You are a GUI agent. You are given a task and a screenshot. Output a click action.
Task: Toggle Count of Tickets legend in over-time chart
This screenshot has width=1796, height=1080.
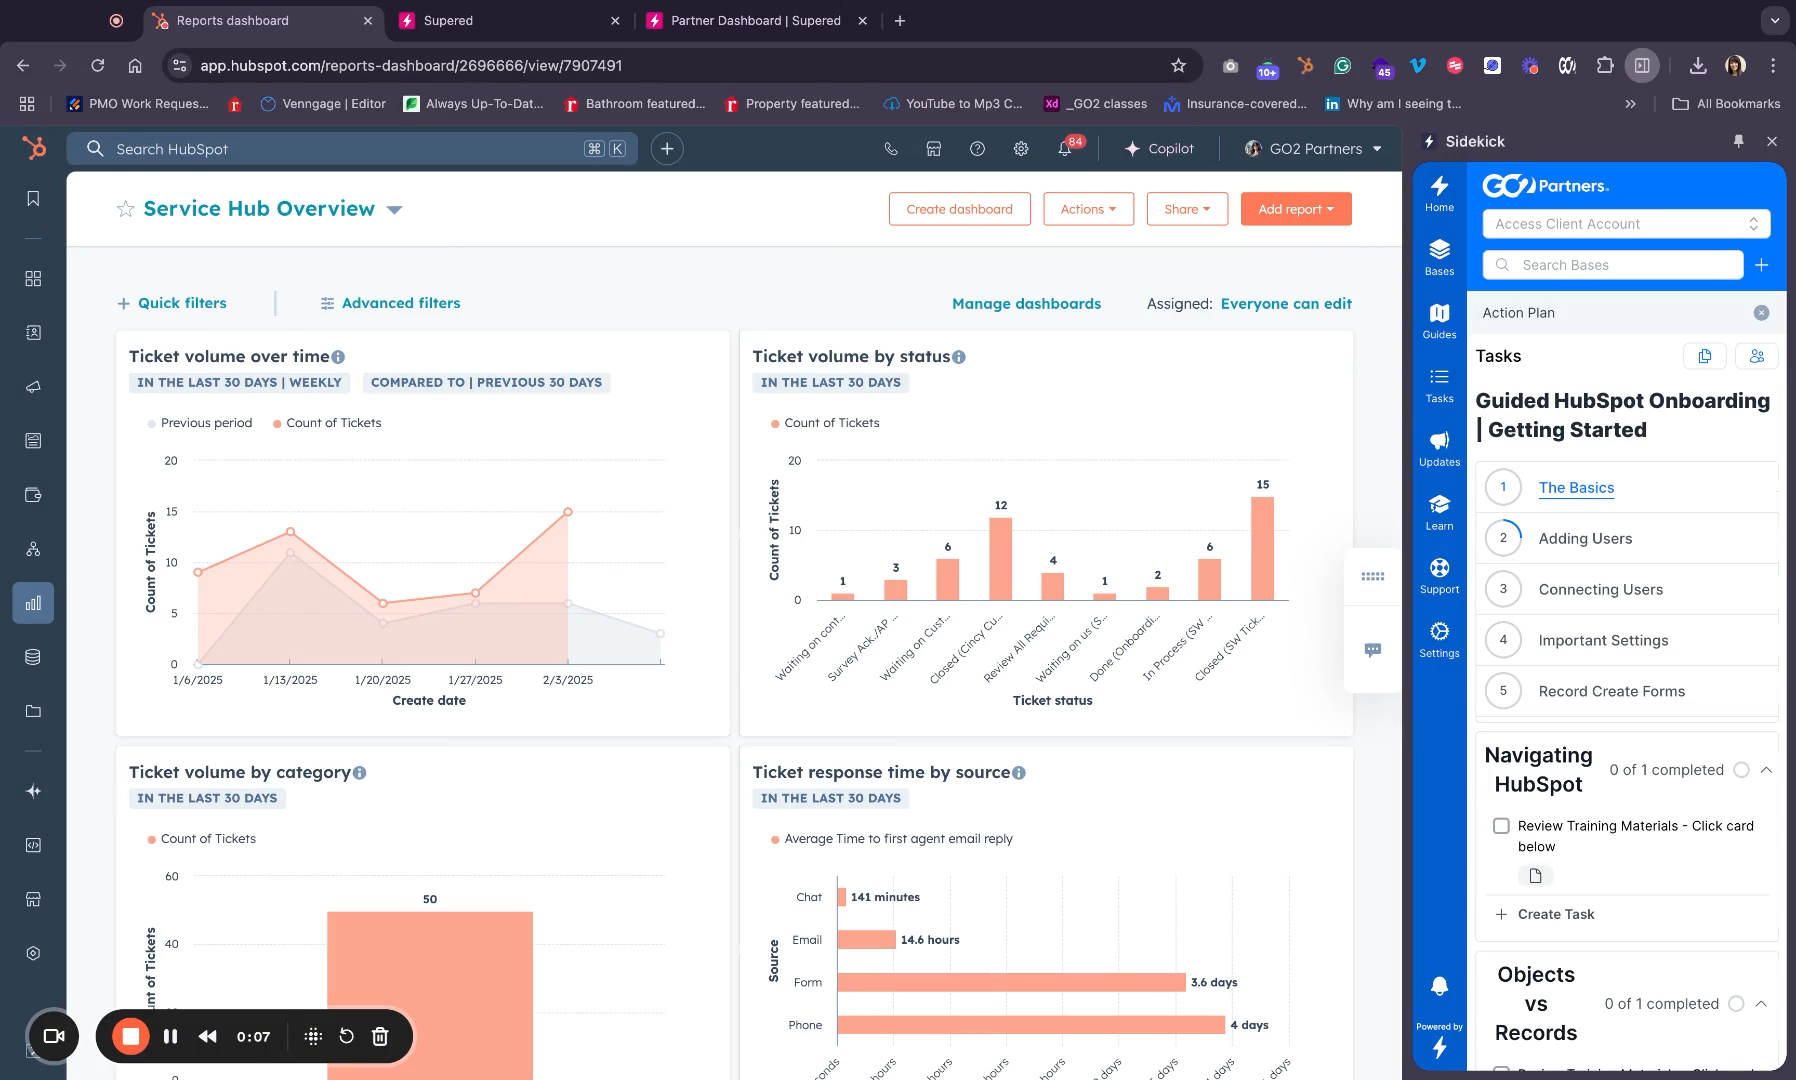pos(327,423)
